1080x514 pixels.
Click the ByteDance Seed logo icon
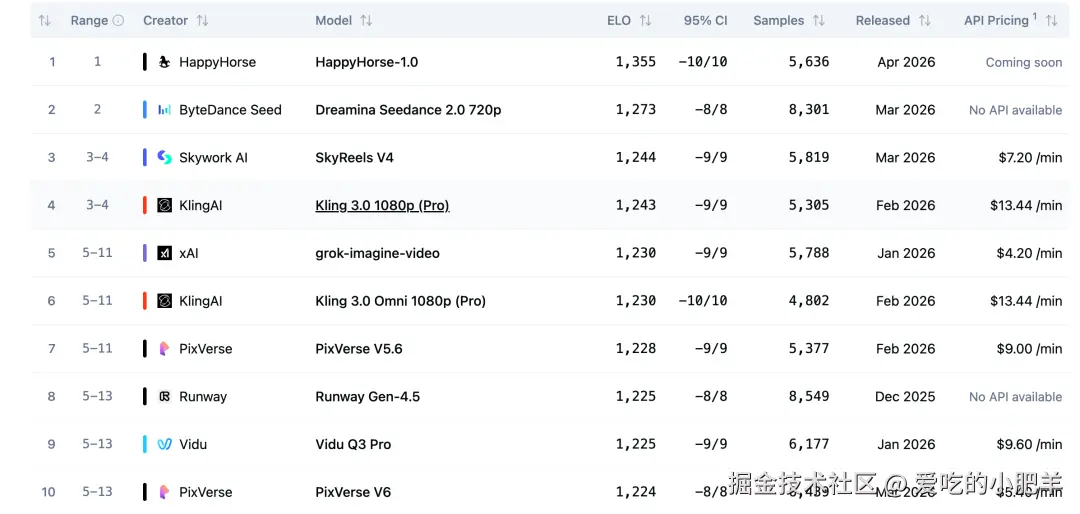(x=165, y=110)
